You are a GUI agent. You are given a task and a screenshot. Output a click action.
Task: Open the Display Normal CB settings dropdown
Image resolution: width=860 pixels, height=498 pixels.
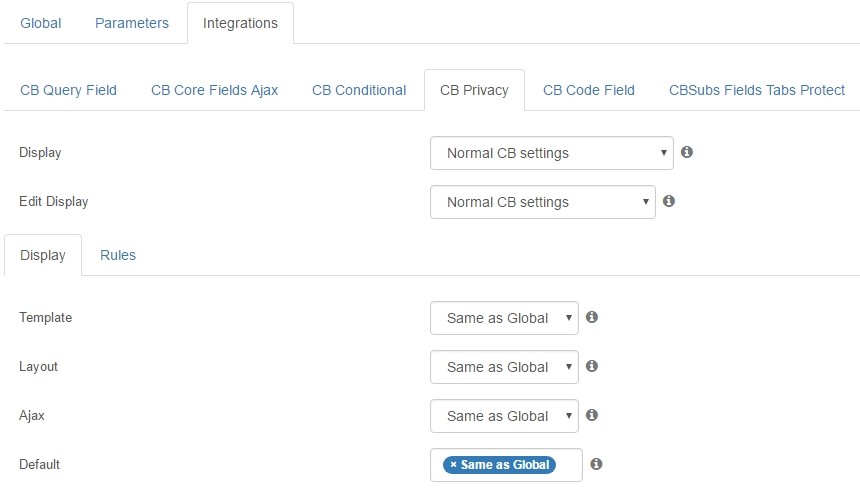click(552, 153)
